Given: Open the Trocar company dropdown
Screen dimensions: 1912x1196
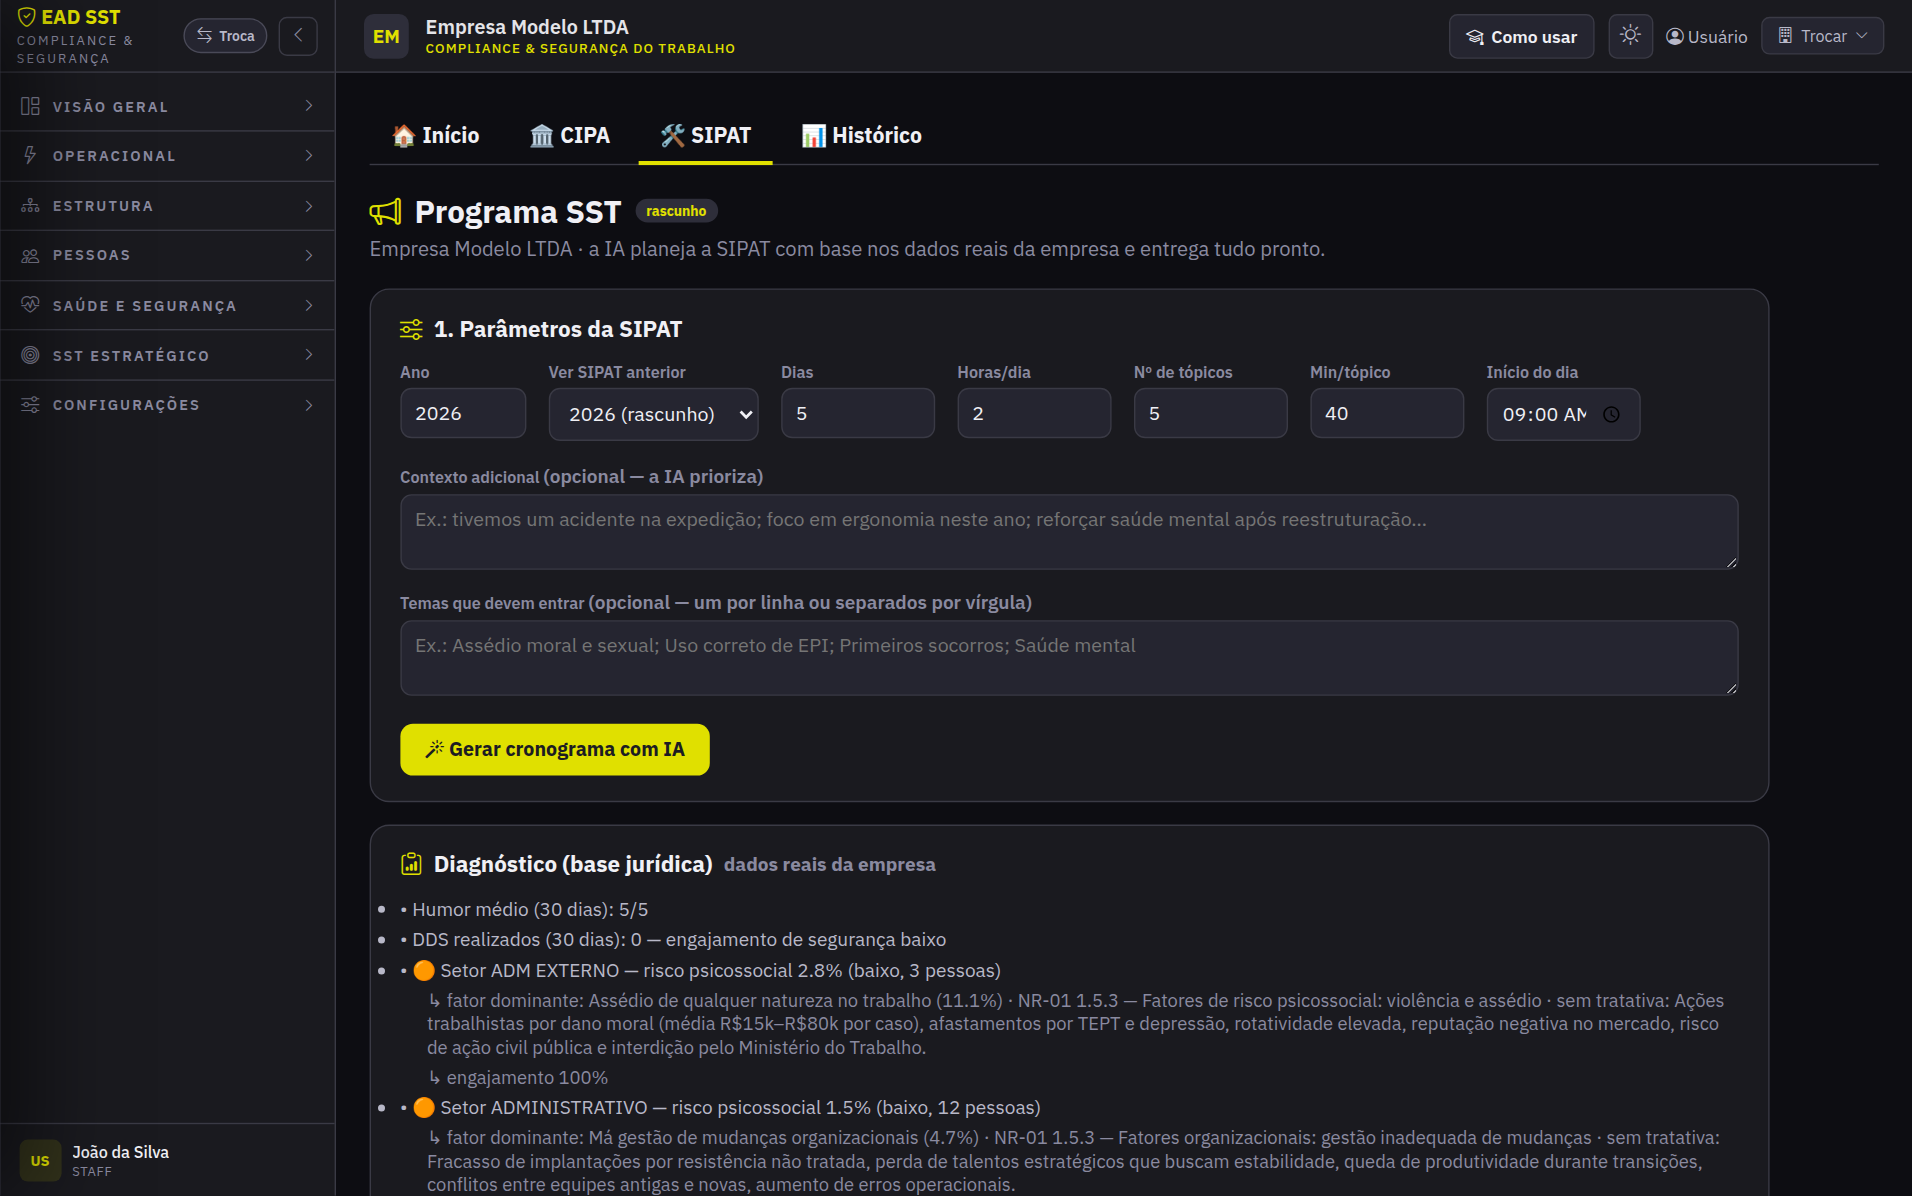Looking at the screenshot, I should pos(1822,36).
